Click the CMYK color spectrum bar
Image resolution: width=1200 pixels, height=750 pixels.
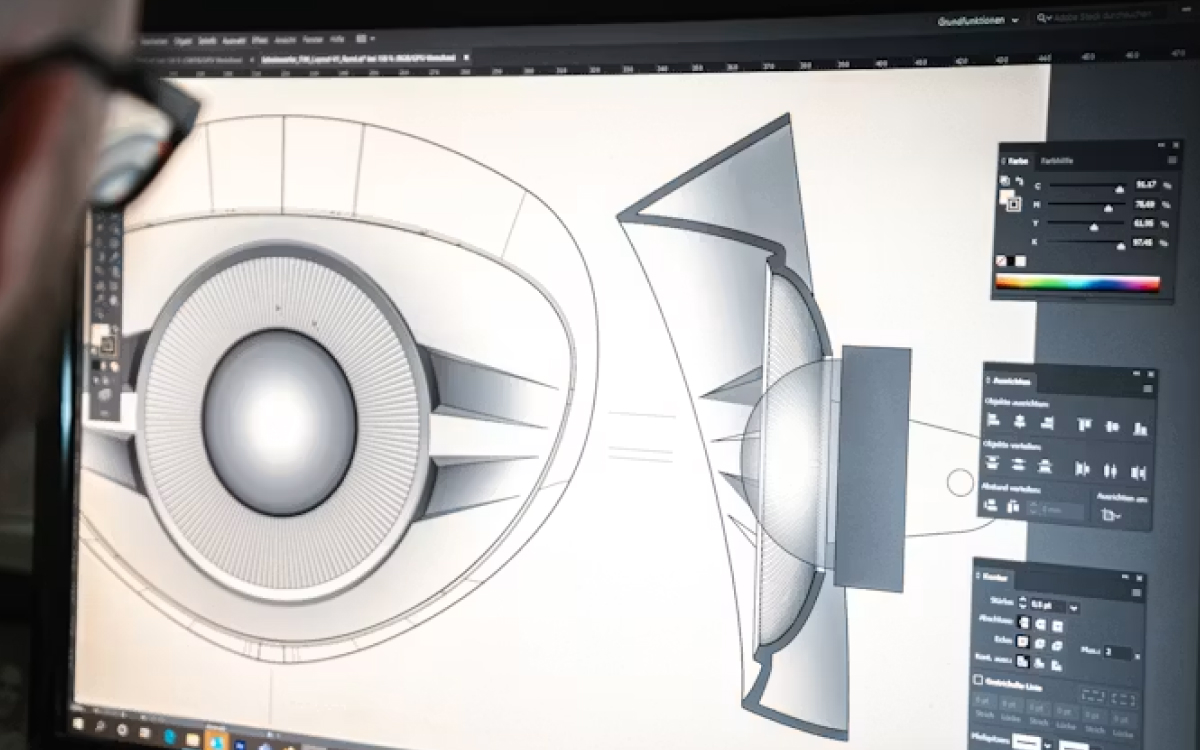[1078, 283]
